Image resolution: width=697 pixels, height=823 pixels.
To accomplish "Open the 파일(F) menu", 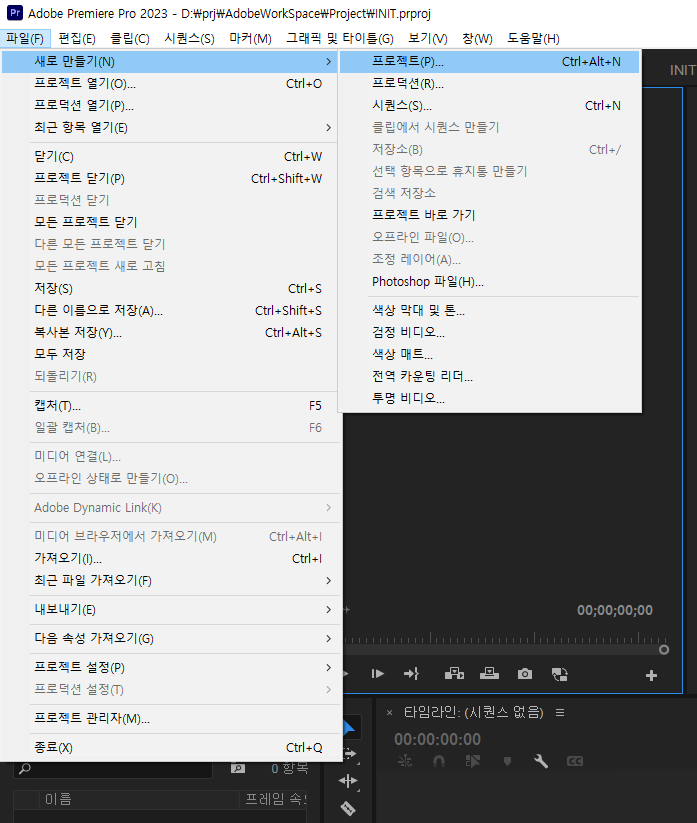I will pos(25,39).
